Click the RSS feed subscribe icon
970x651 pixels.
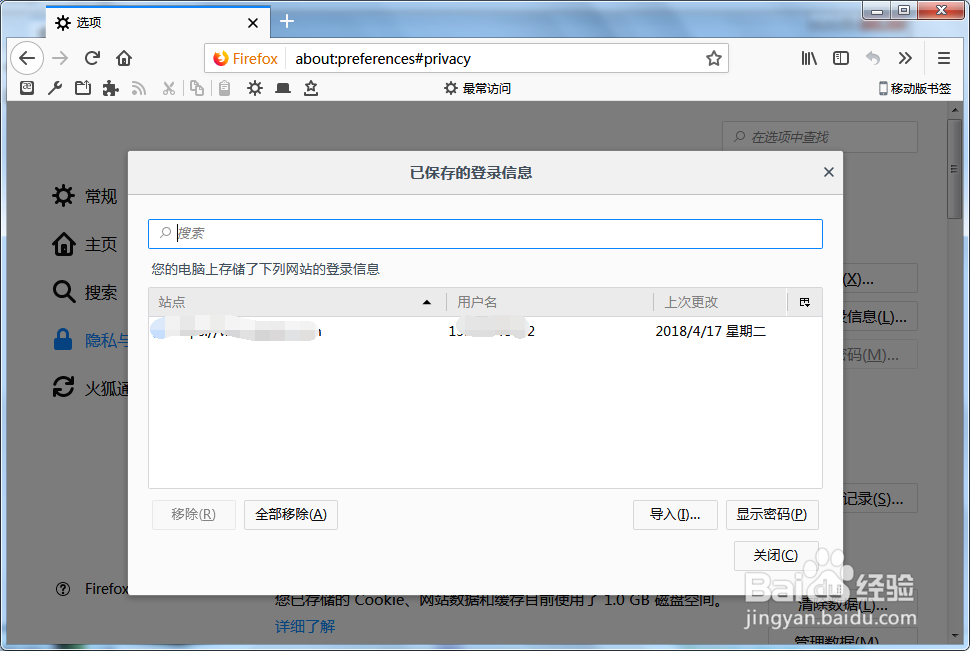point(139,88)
